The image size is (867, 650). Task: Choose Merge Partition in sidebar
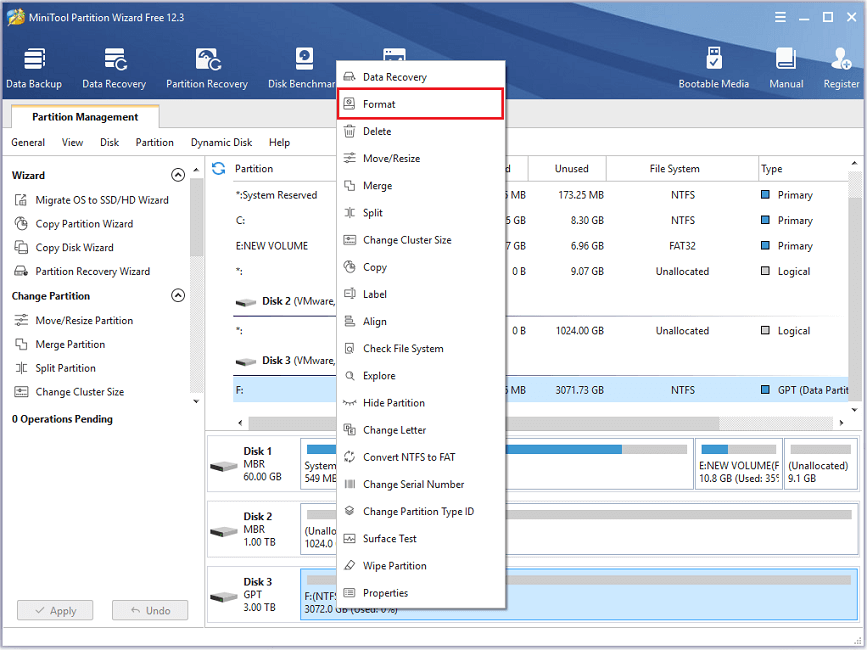pos(60,344)
